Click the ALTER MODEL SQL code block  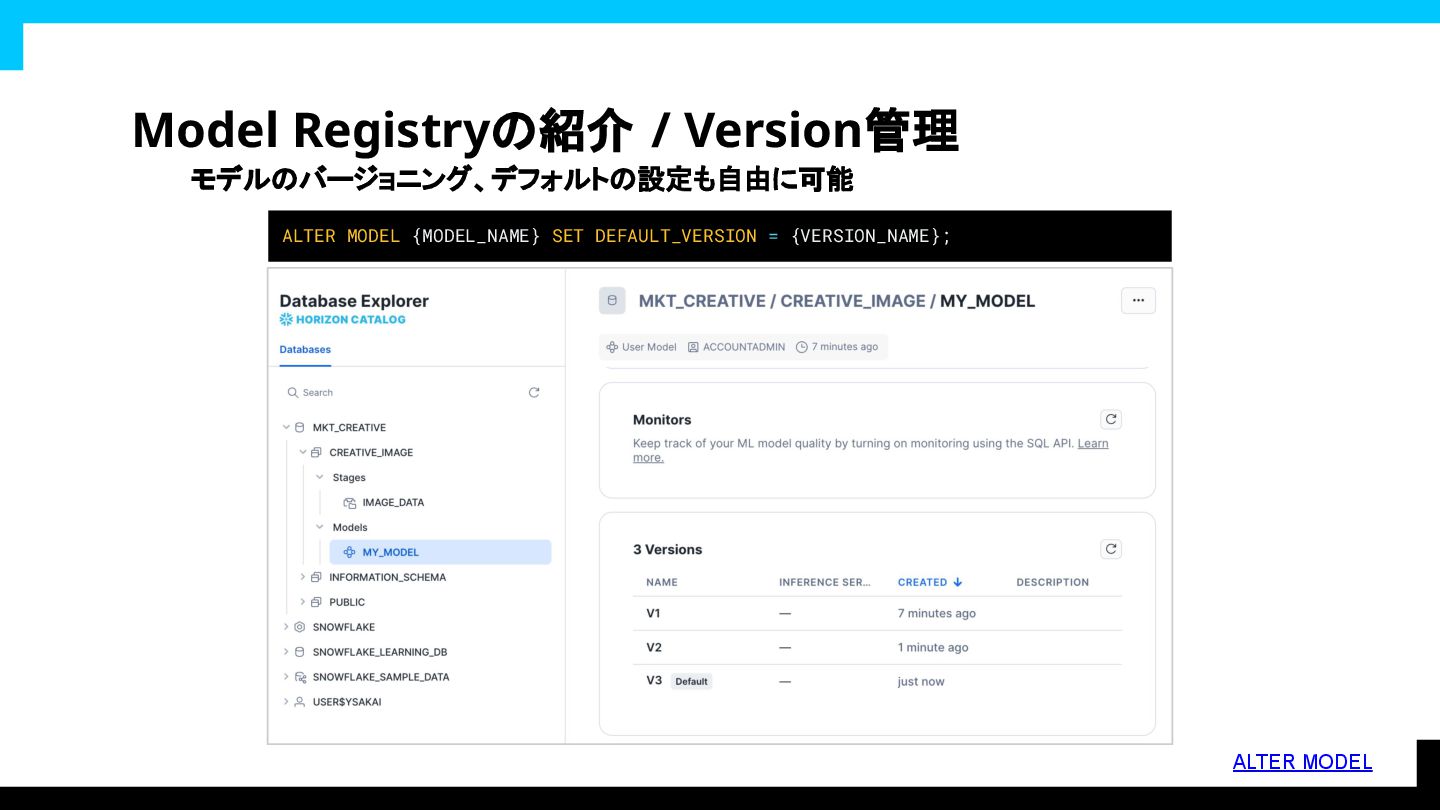pos(720,236)
